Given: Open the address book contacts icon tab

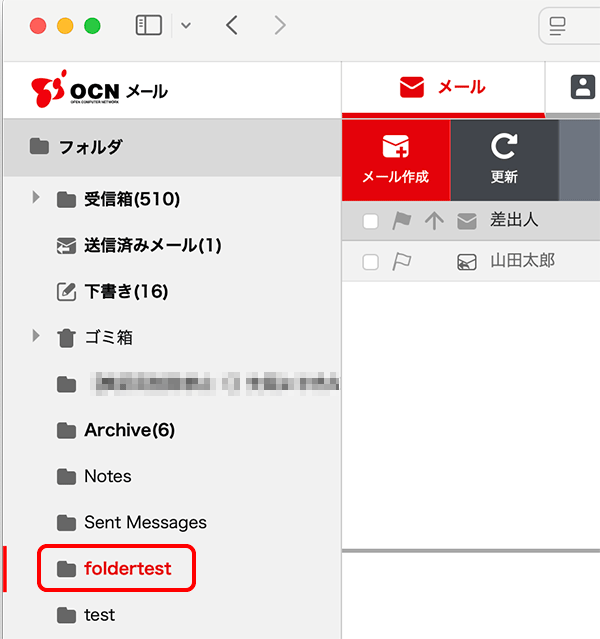Looking at the screenshot, I should (x=582, y=88).
